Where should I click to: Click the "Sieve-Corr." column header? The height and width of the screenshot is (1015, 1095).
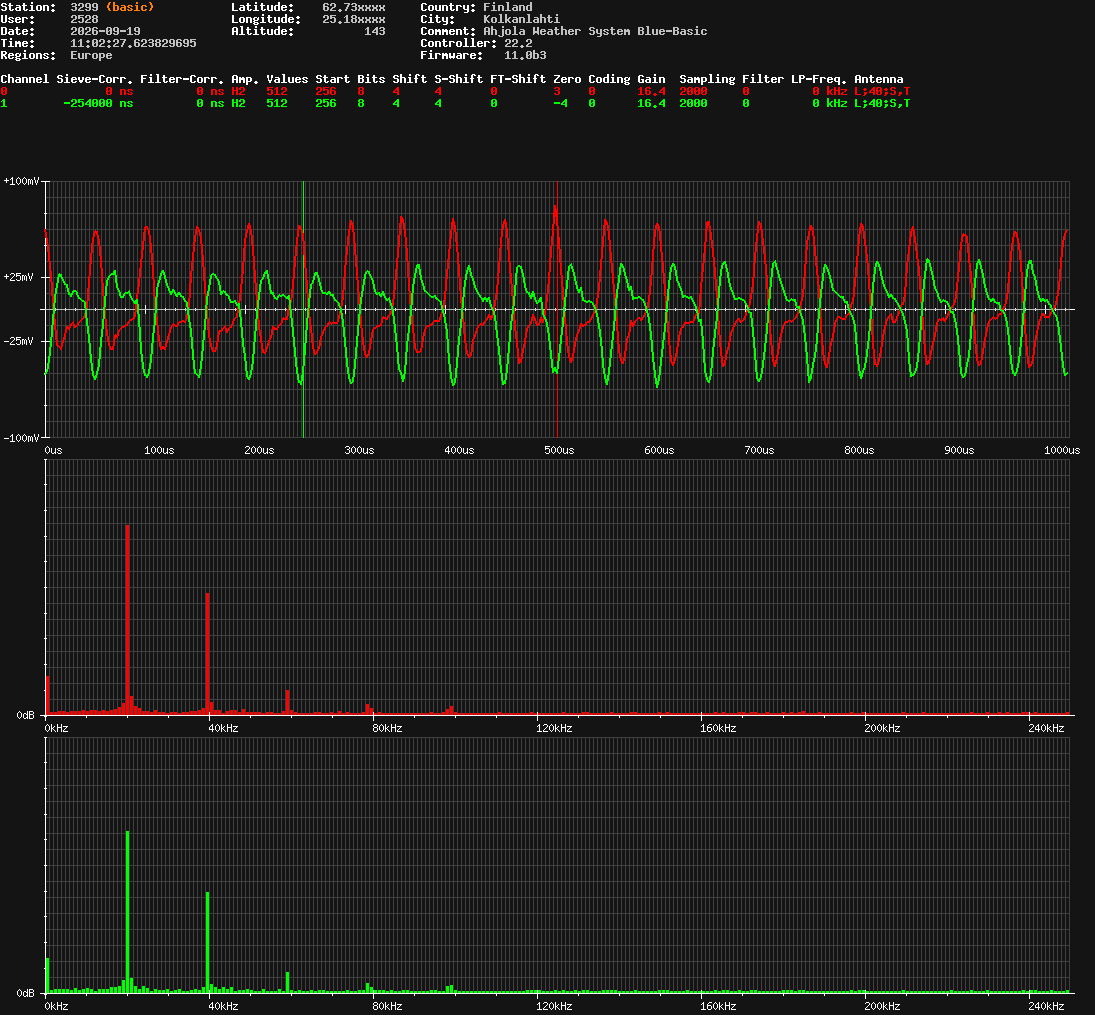click(94, 79)
